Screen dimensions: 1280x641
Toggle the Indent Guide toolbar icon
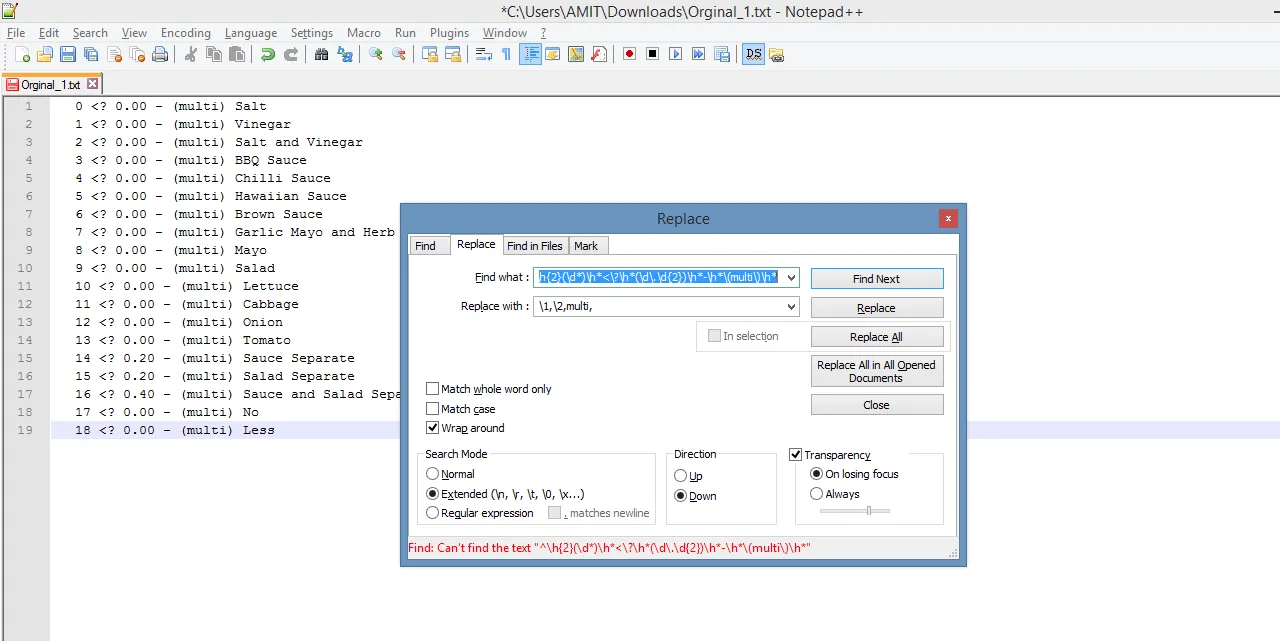[530, 54]
